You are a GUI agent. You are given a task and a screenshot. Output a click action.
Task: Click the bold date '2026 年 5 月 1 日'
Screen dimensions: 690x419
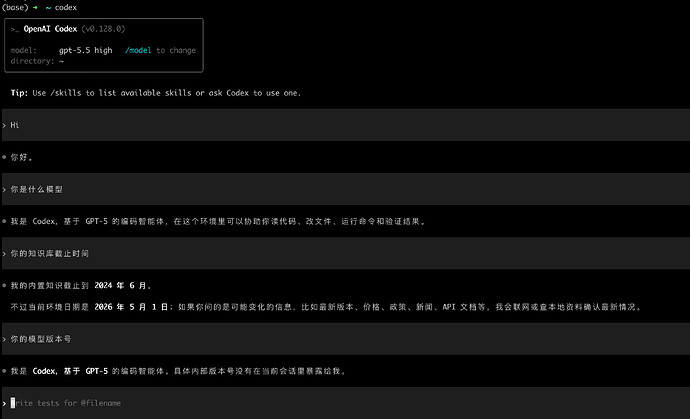pyautogui.click(x=131, y=307)
